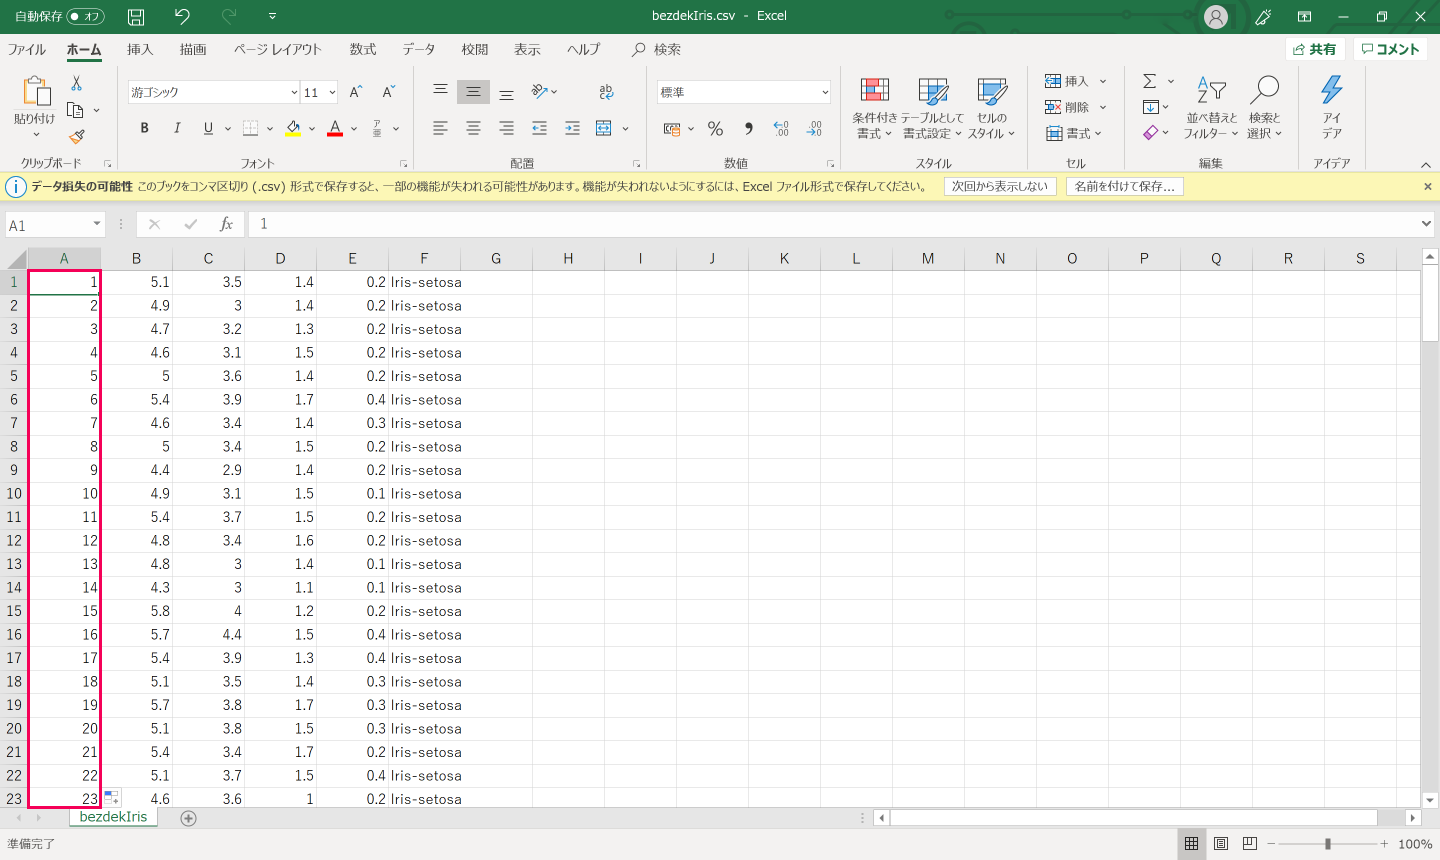The width and height of the screenshot is (1440, 860).
Task: Align text to bottom
Action: [506, 92]
